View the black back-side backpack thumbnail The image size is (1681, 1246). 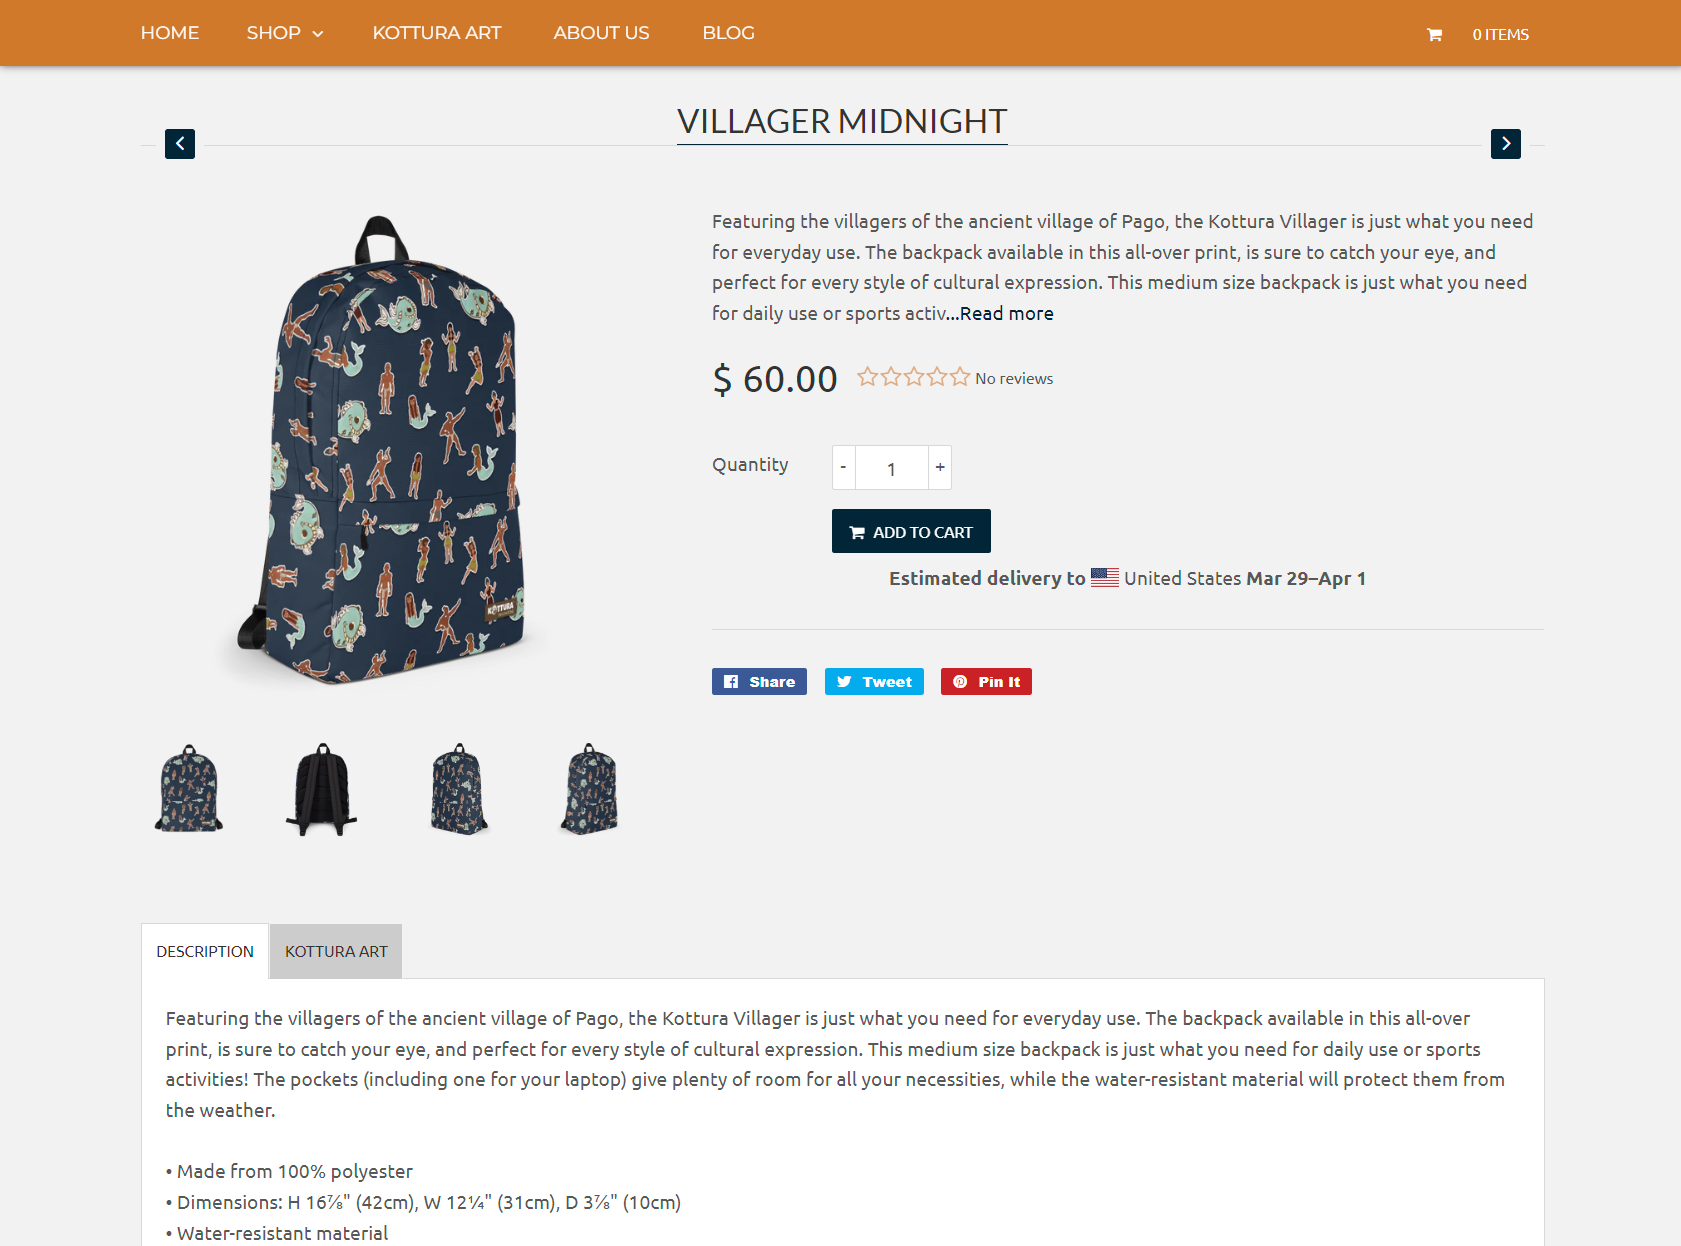[321, 790]
